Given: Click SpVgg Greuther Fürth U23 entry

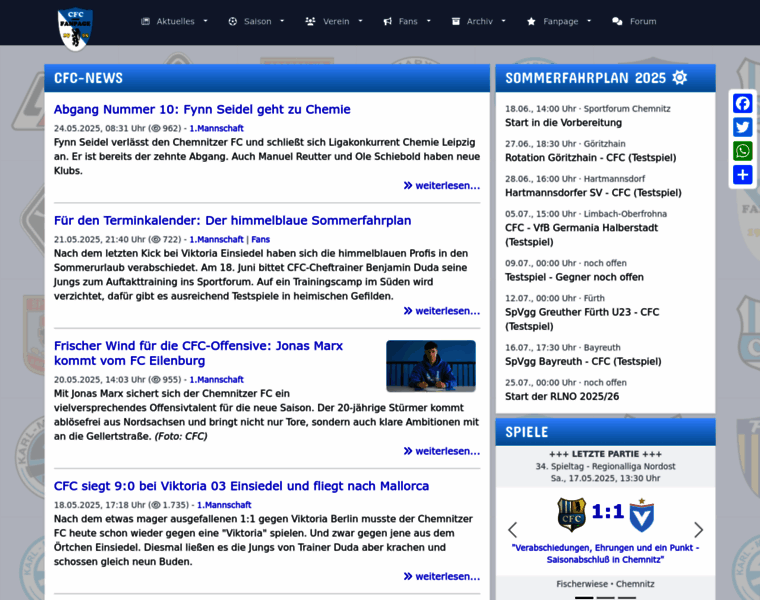Looking at the screenshot, I should tap(582, 319).
